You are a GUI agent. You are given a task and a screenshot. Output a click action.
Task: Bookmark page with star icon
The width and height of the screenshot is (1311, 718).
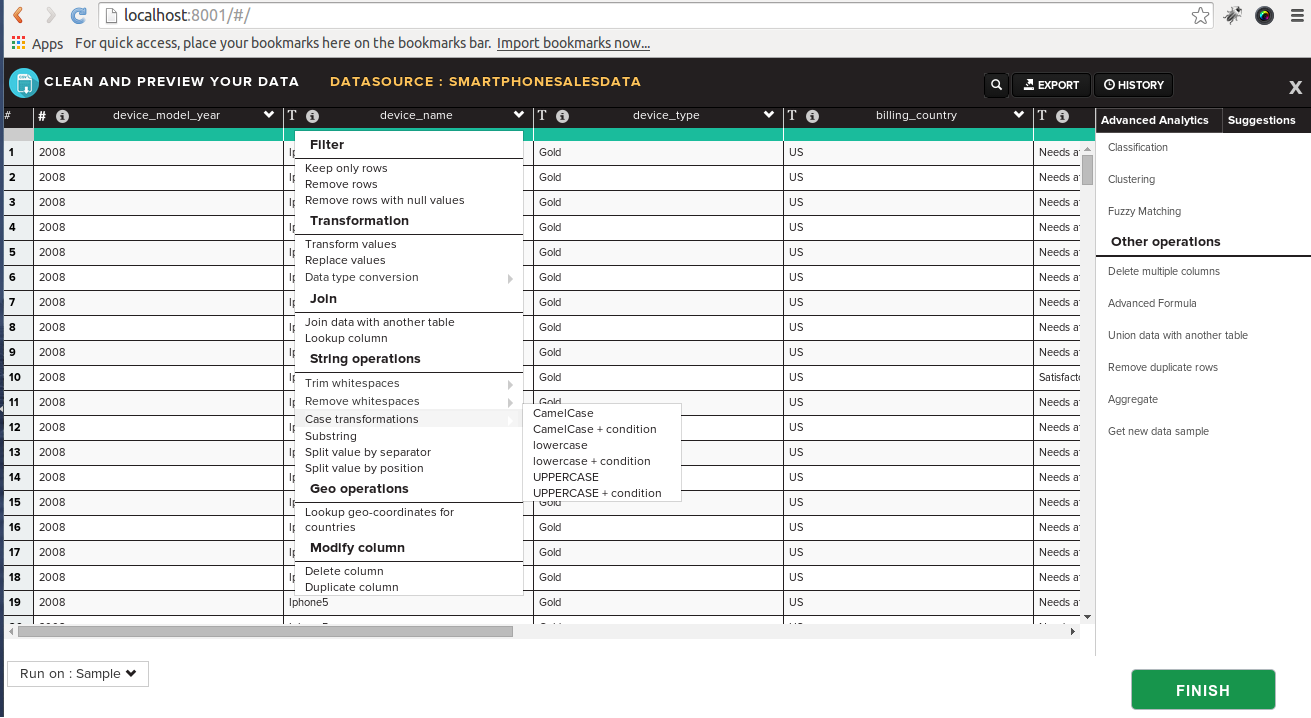(1200, 15)
